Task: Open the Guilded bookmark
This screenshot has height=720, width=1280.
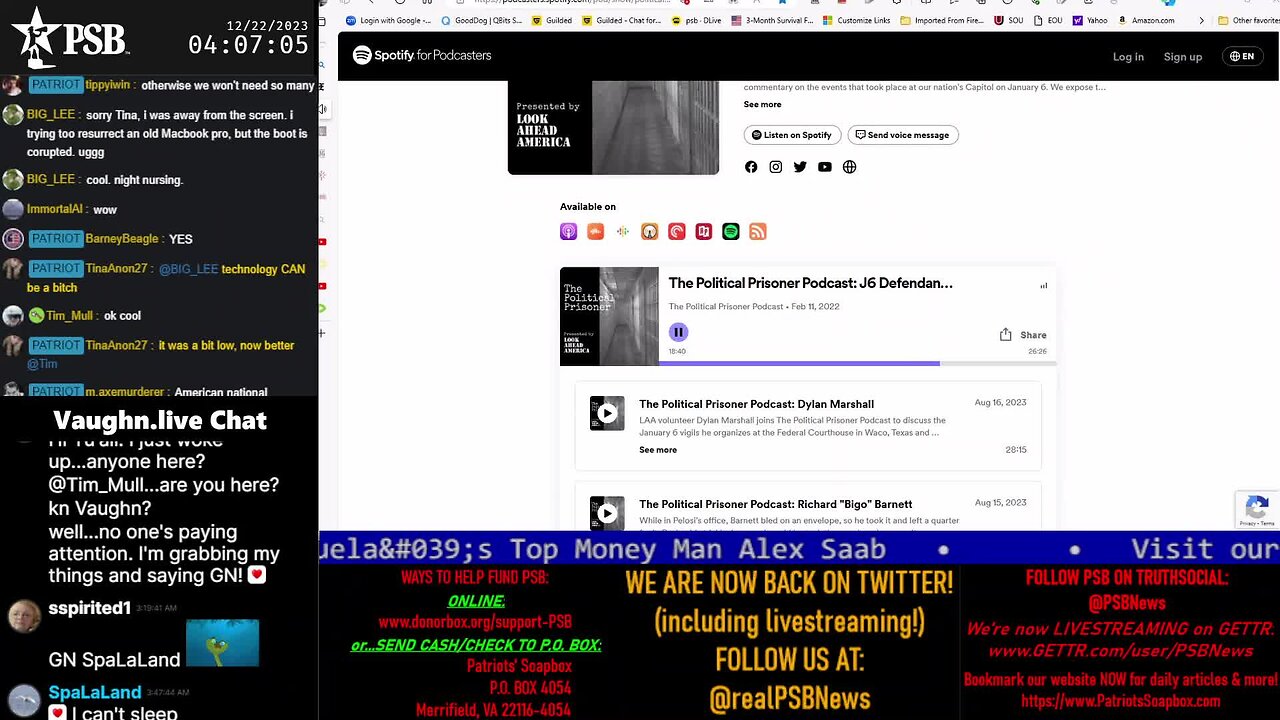Action: tap(552, 20)
